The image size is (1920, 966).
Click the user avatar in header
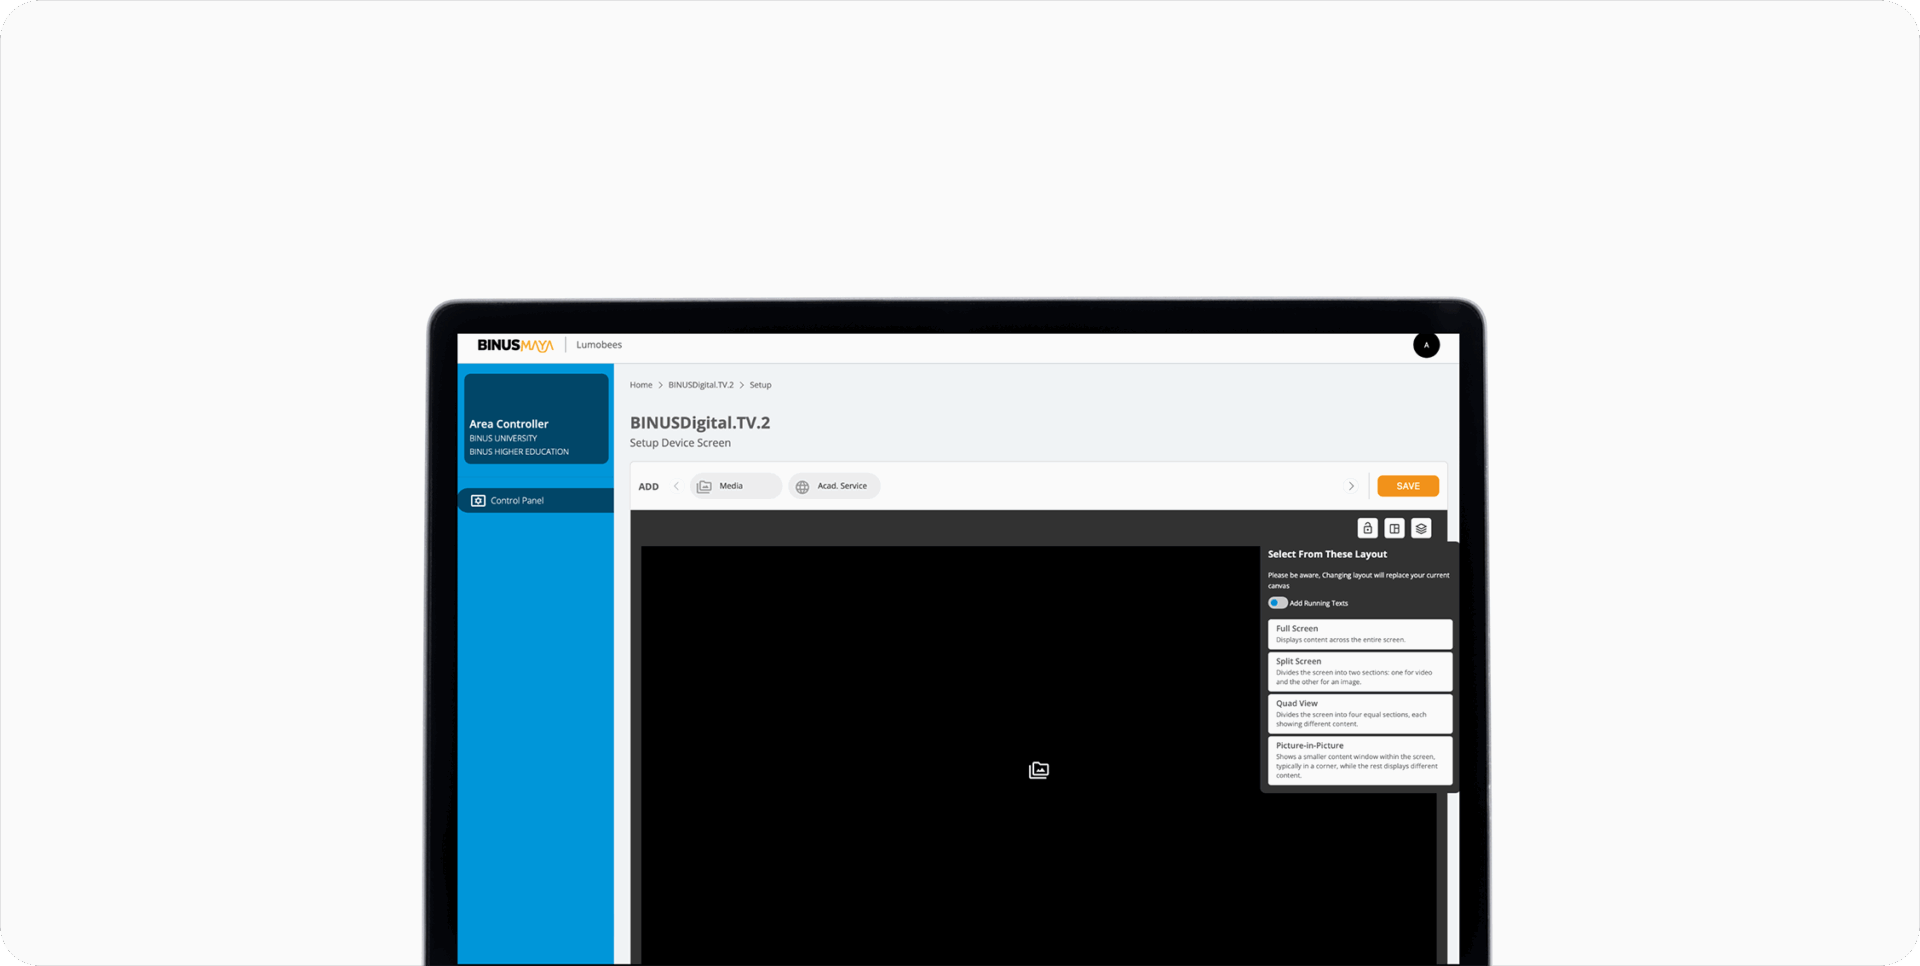click(x=1426, y=345)
